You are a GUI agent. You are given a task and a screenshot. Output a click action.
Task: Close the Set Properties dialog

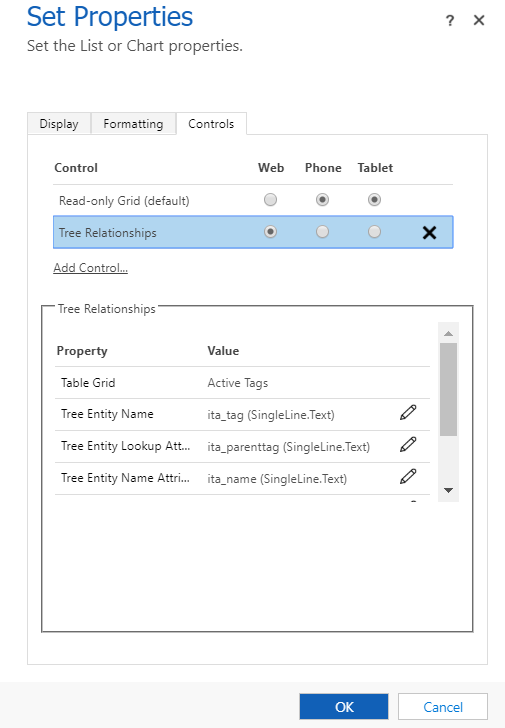point(479,20)
